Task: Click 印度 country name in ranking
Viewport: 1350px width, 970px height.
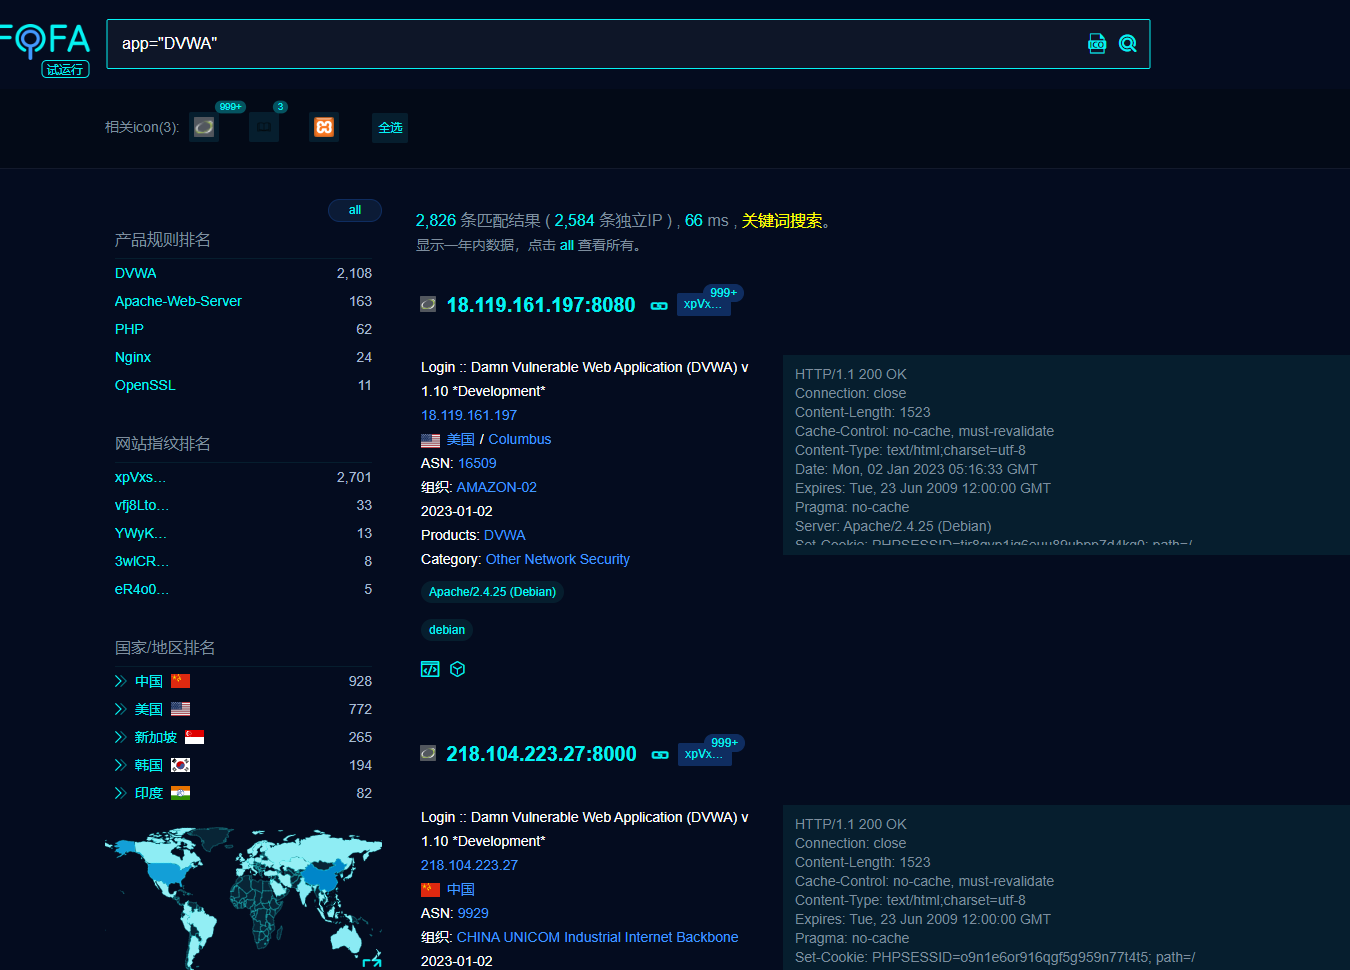Action: click(149, 793)
